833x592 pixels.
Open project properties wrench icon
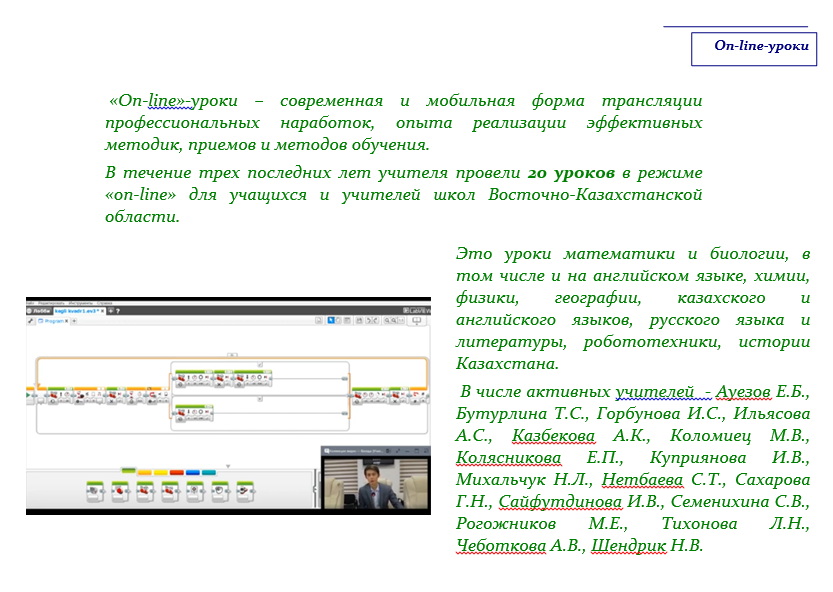pos(31,322)
